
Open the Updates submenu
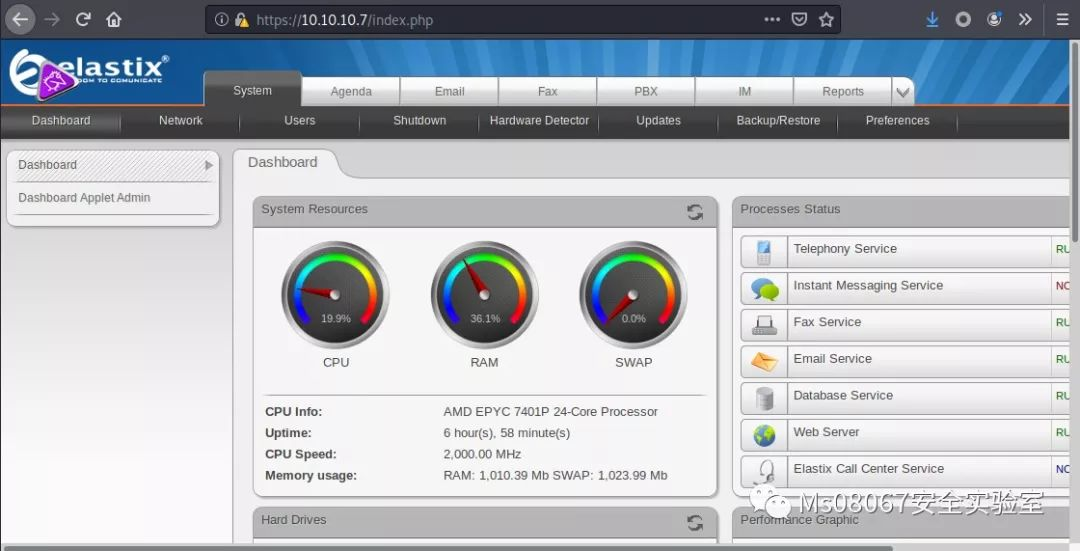pos(658,121)
